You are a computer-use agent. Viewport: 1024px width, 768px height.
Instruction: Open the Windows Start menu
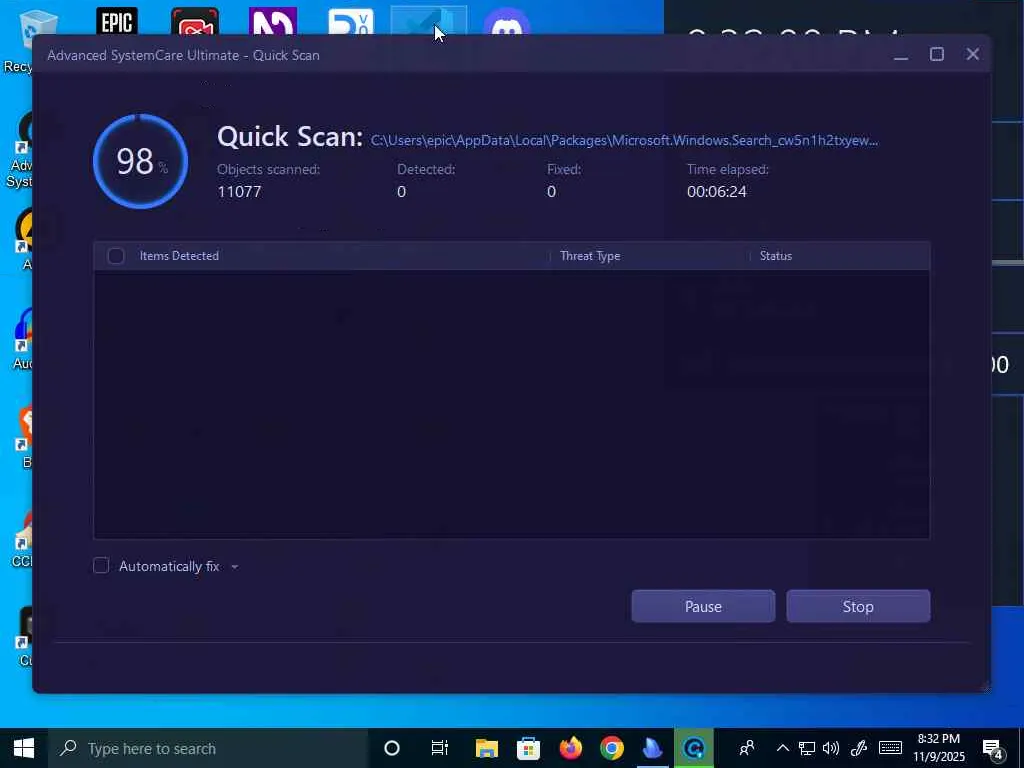click(24, 748)
